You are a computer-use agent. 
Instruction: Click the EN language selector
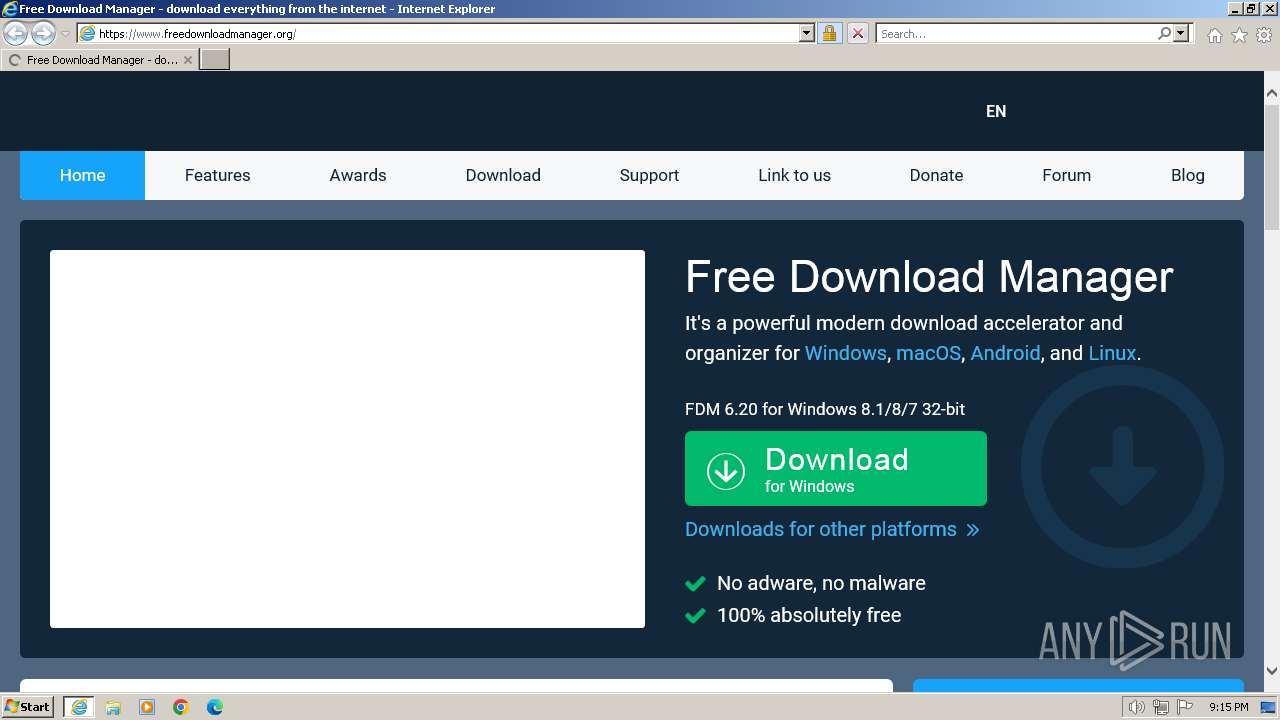[x=996, y=111]
